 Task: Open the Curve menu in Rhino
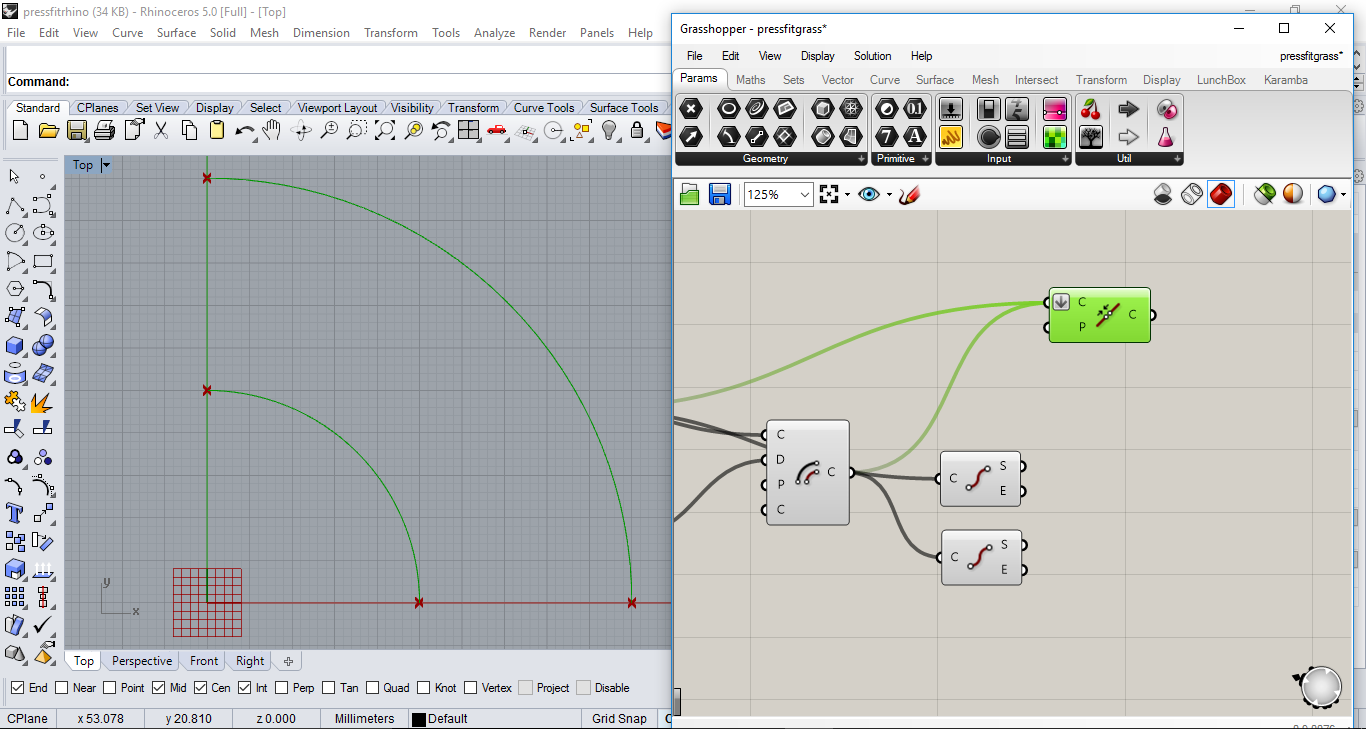pos(127,33)
